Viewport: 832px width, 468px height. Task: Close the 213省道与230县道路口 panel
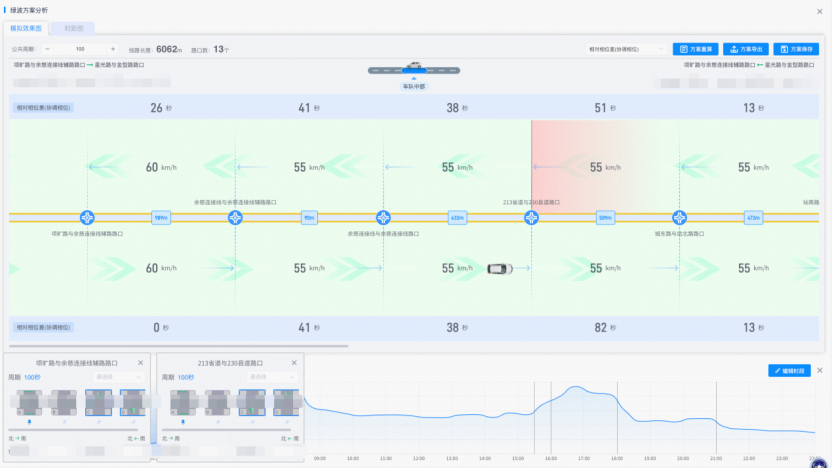(293, 363)
